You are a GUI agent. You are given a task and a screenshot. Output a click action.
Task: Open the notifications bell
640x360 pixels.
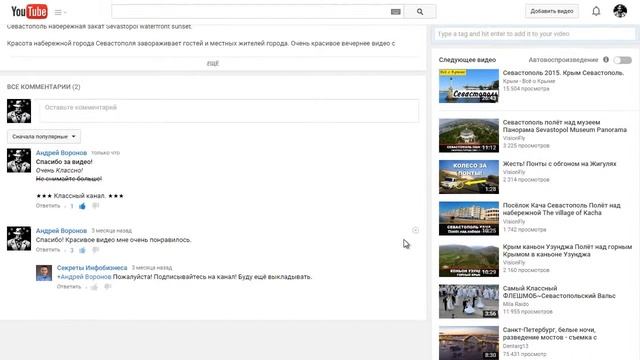[x=596, y=11]
